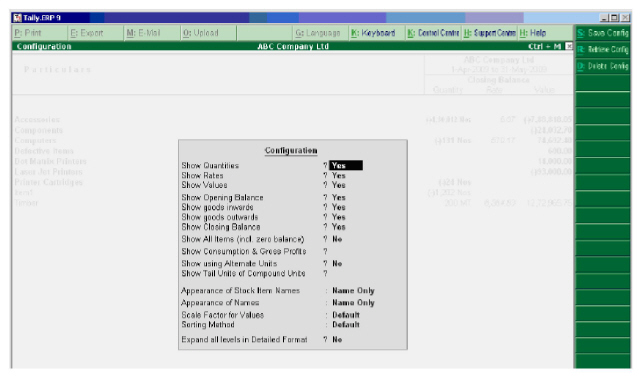
Task: Click Save Config in the right panel
Action: tap(603, 33)
